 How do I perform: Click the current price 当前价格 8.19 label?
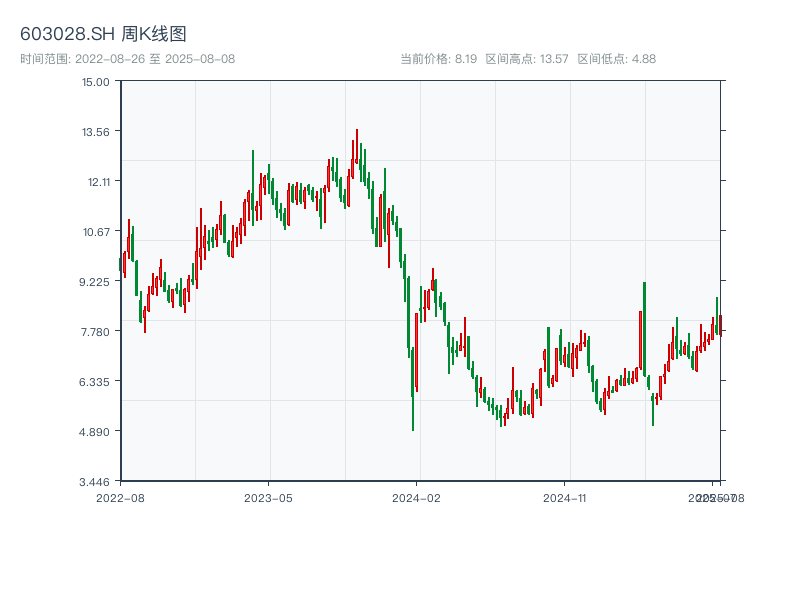pos(438,59)
